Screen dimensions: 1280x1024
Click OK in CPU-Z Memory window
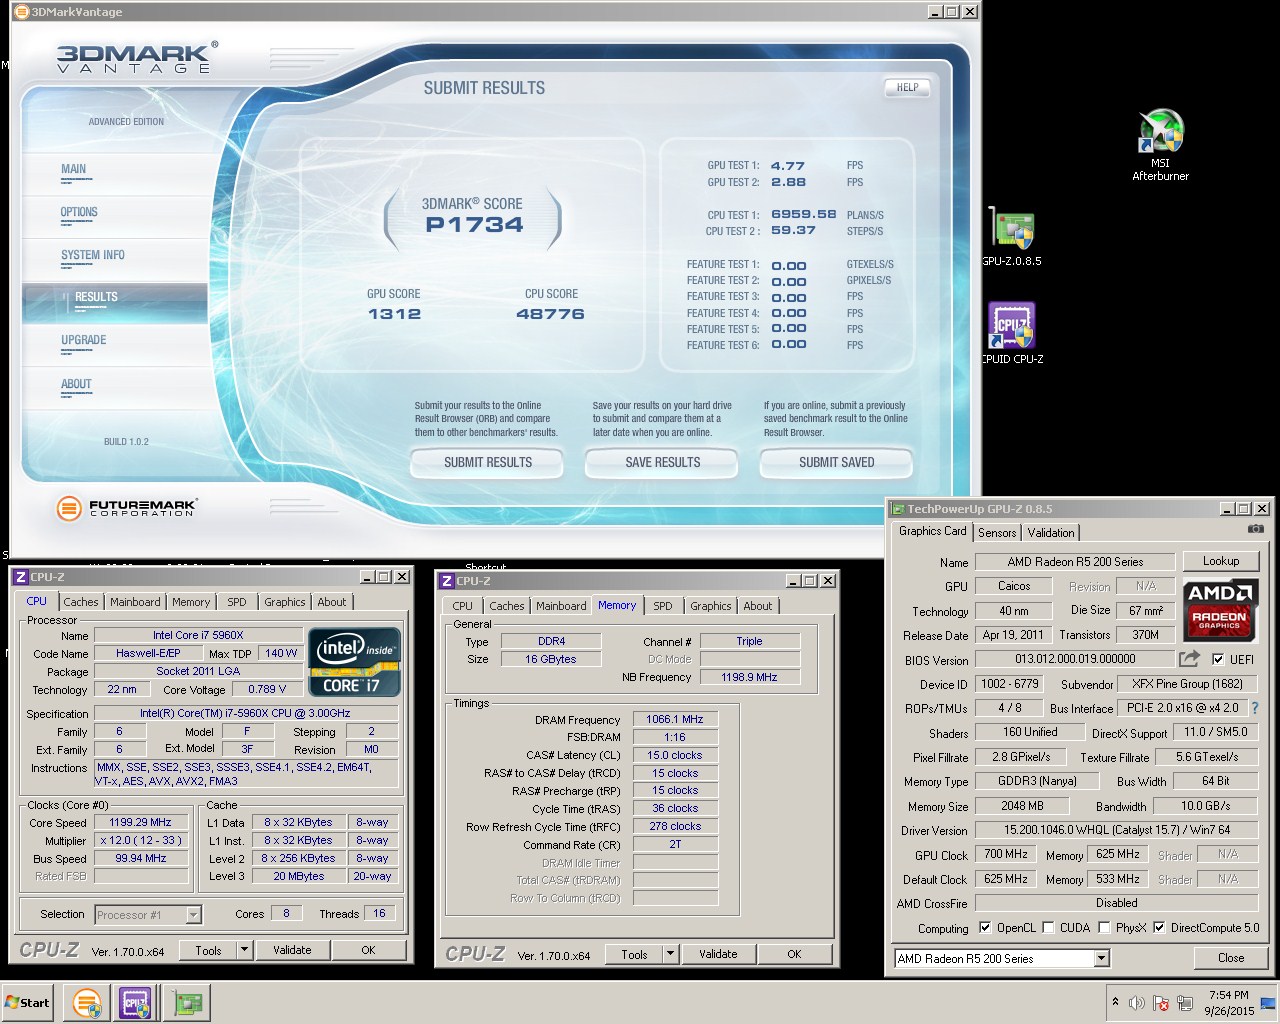tap(794, 954)
